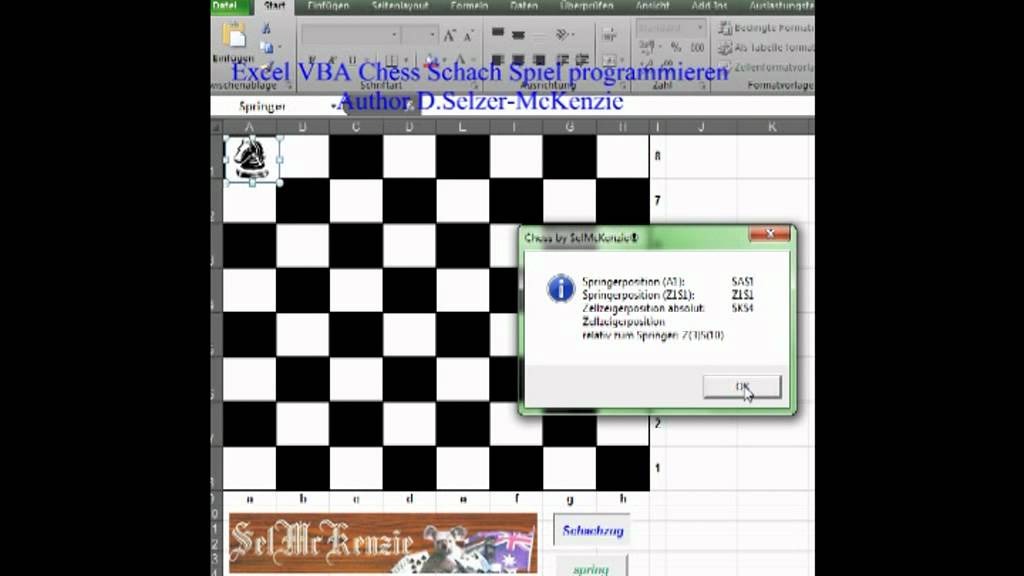This screenshot has width=1024, height=576.
Task: Click the cut scissors icon
Action: point(266,28)
